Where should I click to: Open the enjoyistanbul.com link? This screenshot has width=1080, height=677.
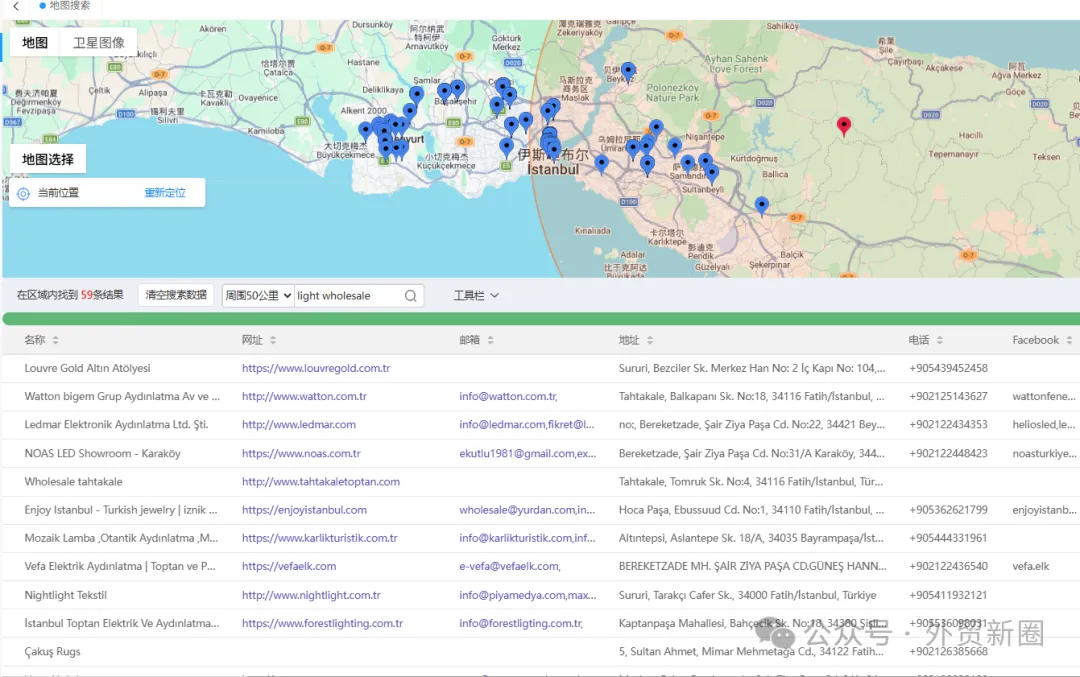coord(304,510)
